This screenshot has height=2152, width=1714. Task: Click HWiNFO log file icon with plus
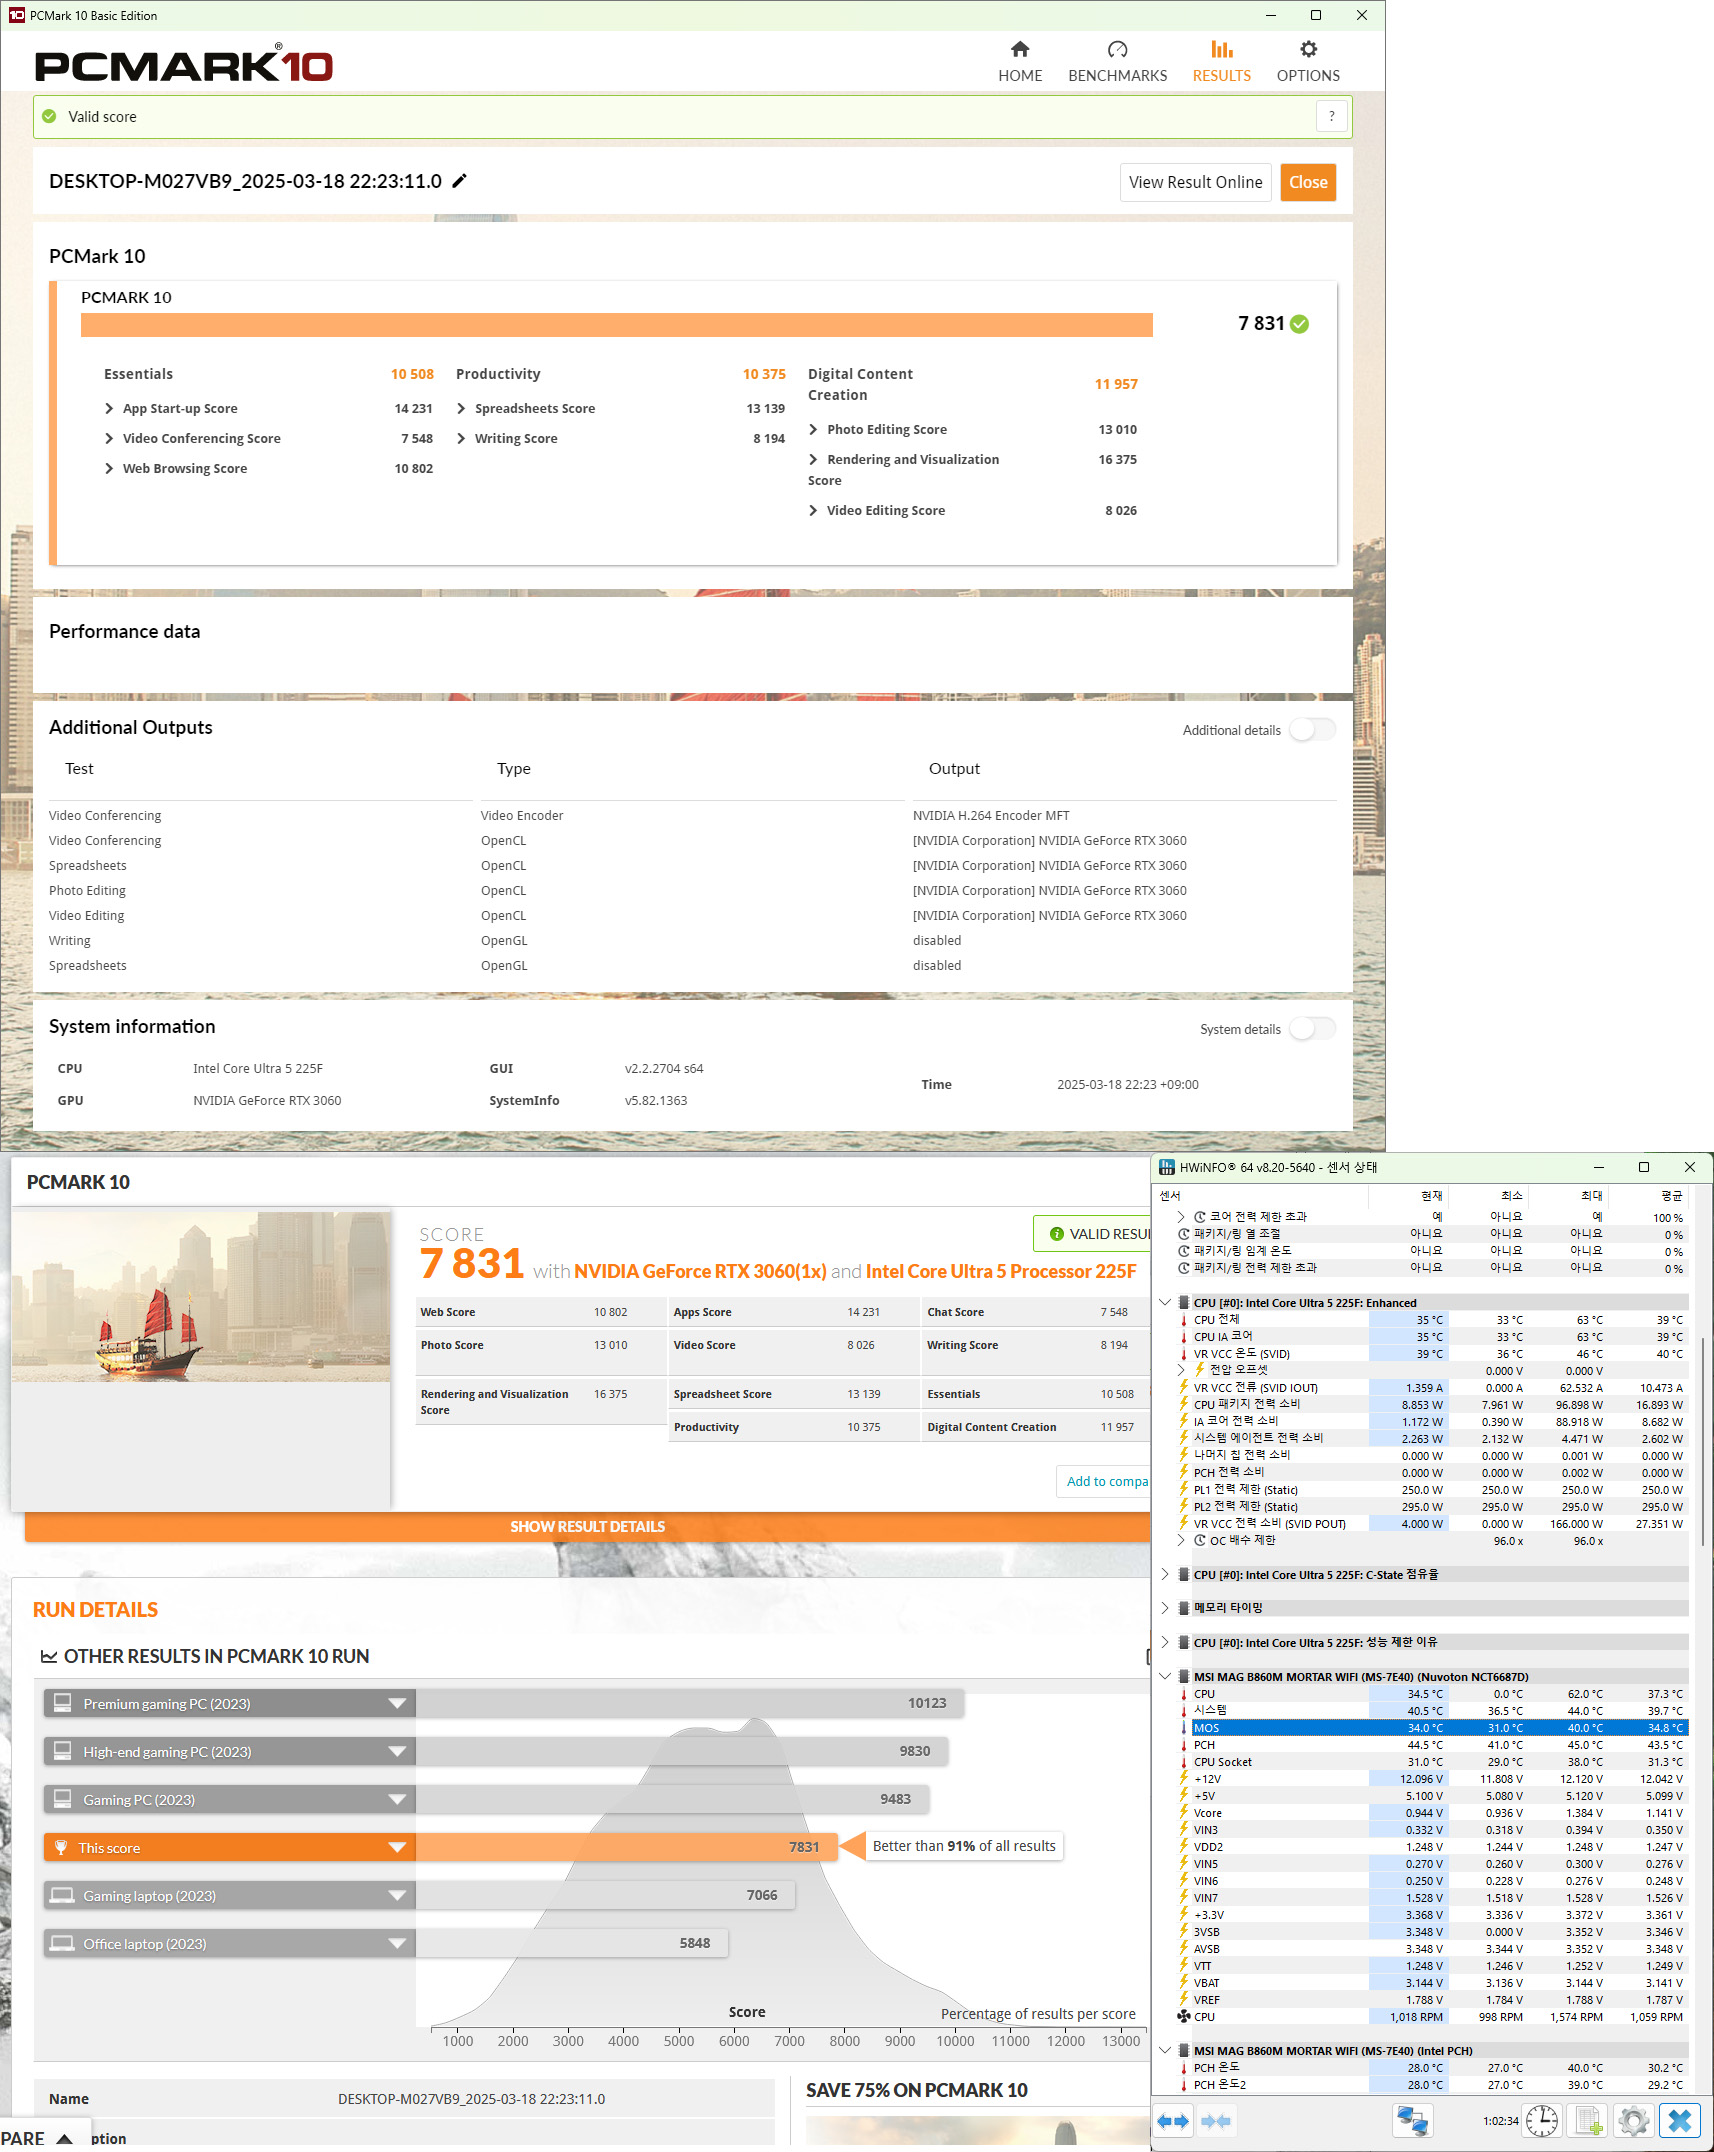pos(1587,2120)
